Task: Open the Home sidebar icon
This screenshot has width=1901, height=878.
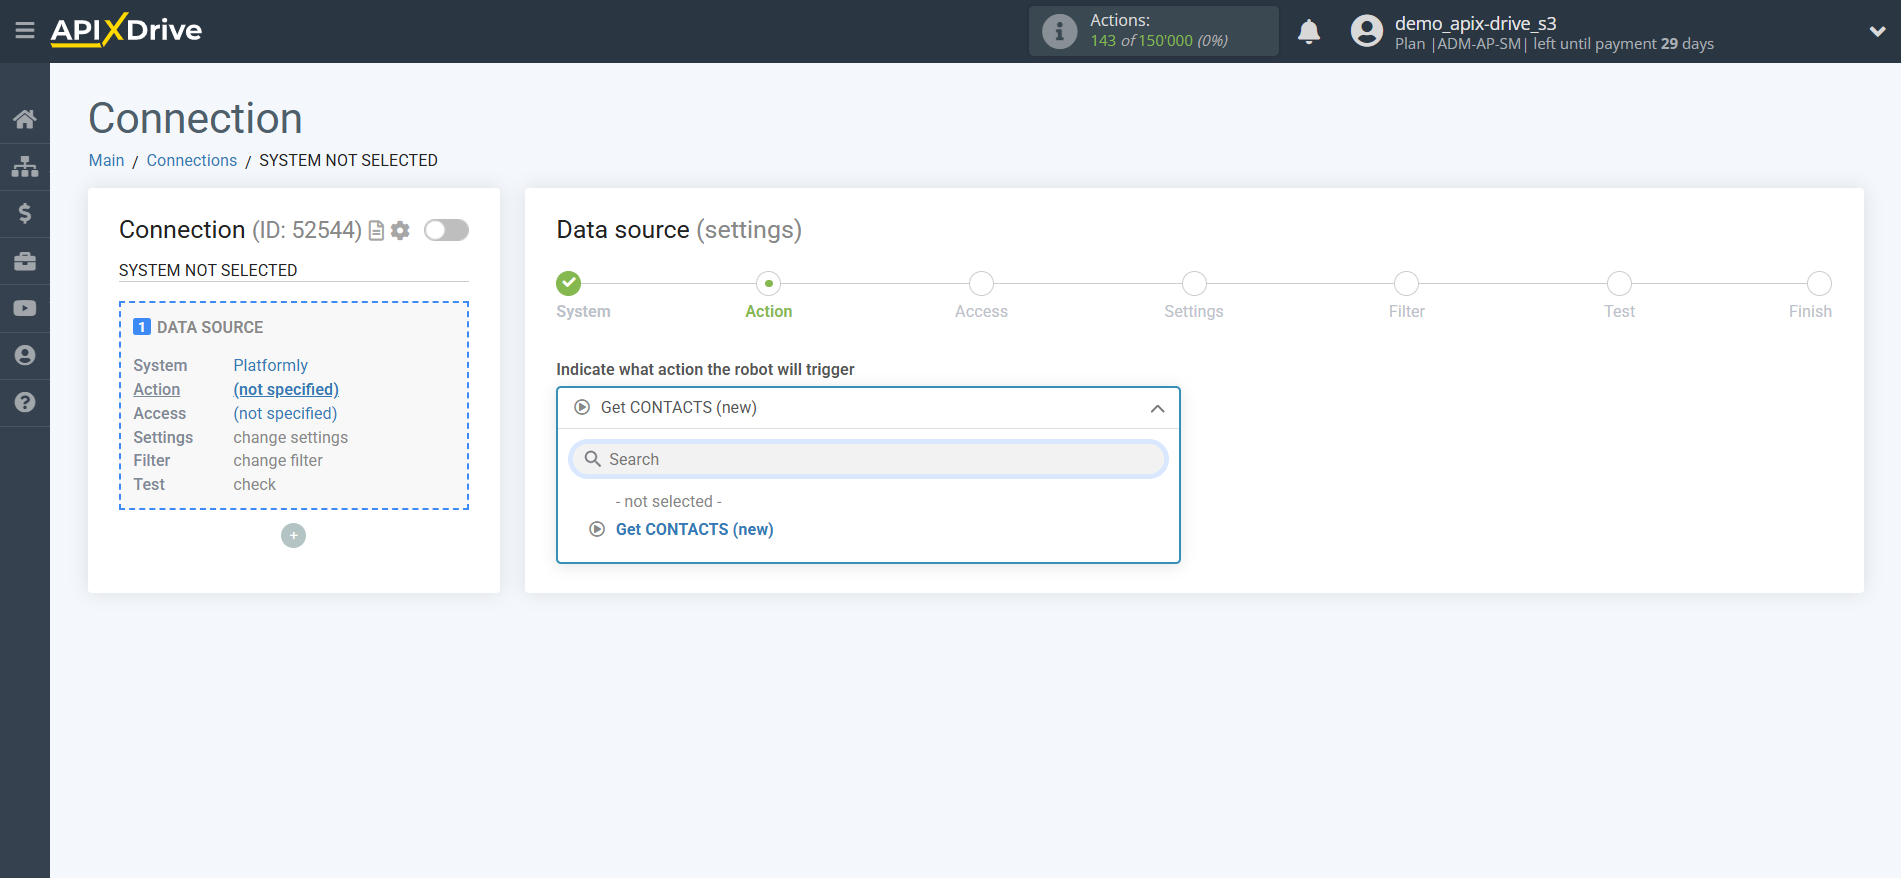Action: click(x=25, y=119)
